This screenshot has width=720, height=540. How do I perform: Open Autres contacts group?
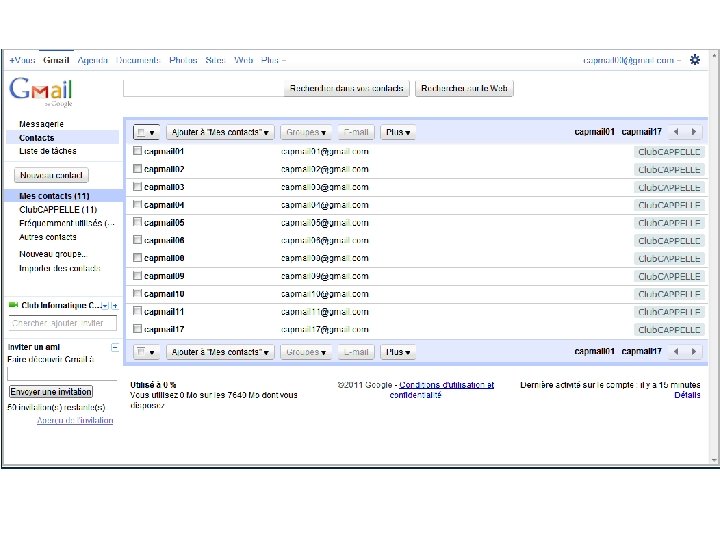coord(48,237)
